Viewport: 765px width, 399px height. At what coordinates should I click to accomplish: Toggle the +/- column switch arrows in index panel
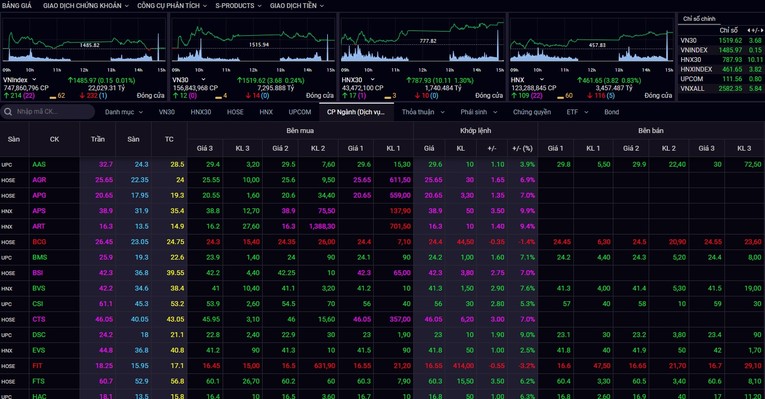pos(755,30)
